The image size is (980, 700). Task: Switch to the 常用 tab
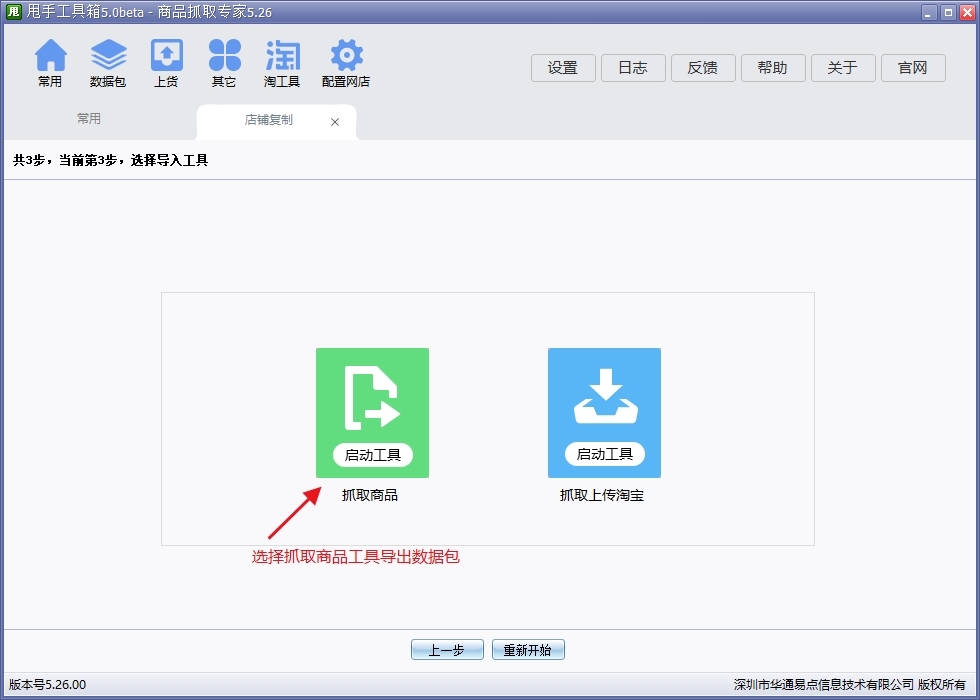[x=88, y=117]
